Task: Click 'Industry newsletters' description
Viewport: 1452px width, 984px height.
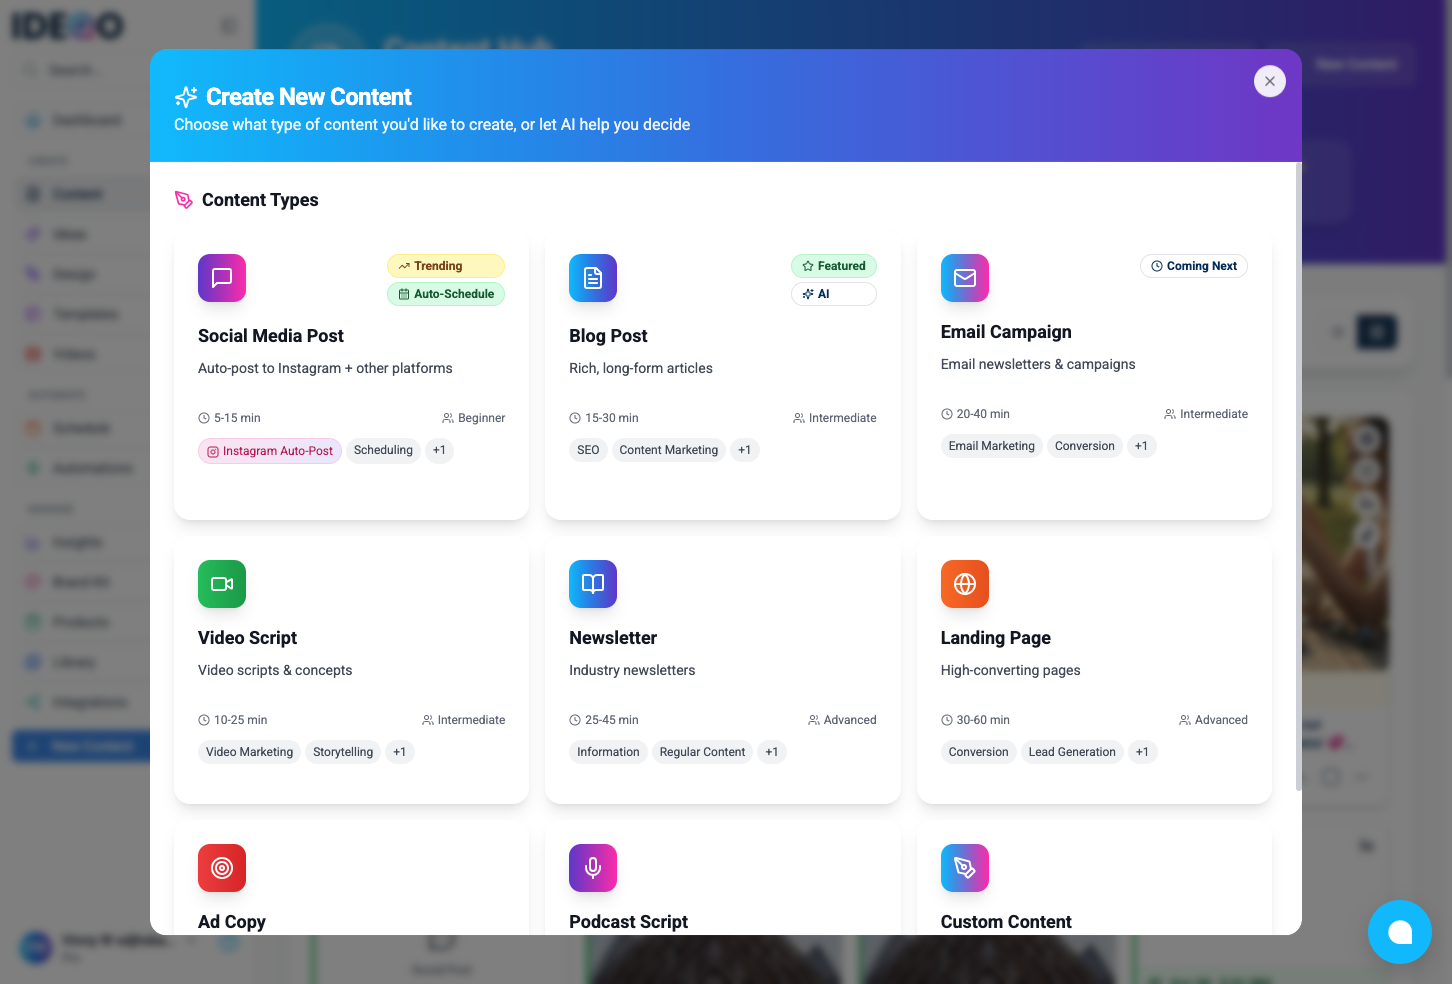Action: [x=632, y=670]
